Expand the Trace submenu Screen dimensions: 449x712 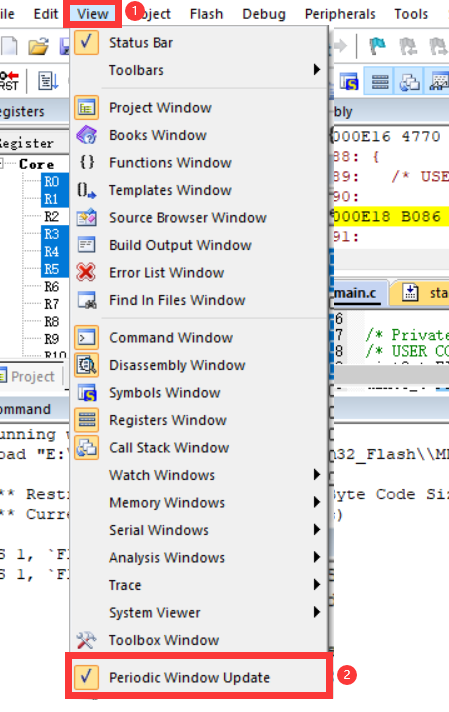point(199,585)
